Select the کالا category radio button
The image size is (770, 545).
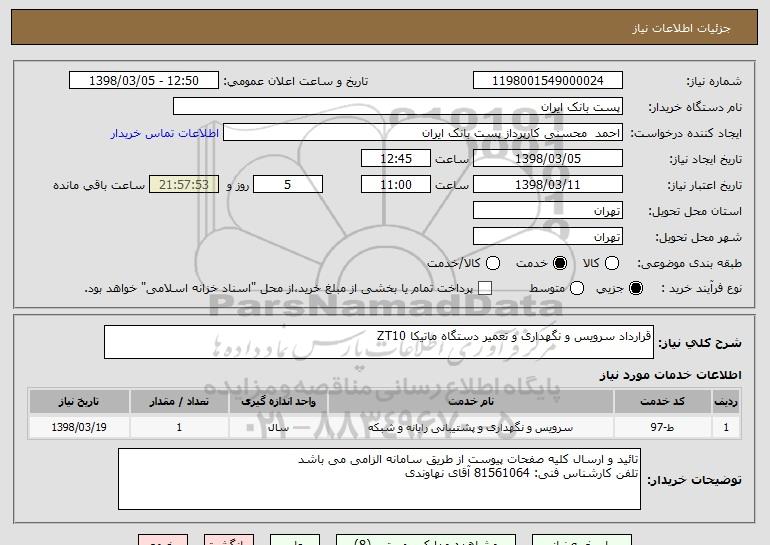pyautogui.click(x=611, y=263)
